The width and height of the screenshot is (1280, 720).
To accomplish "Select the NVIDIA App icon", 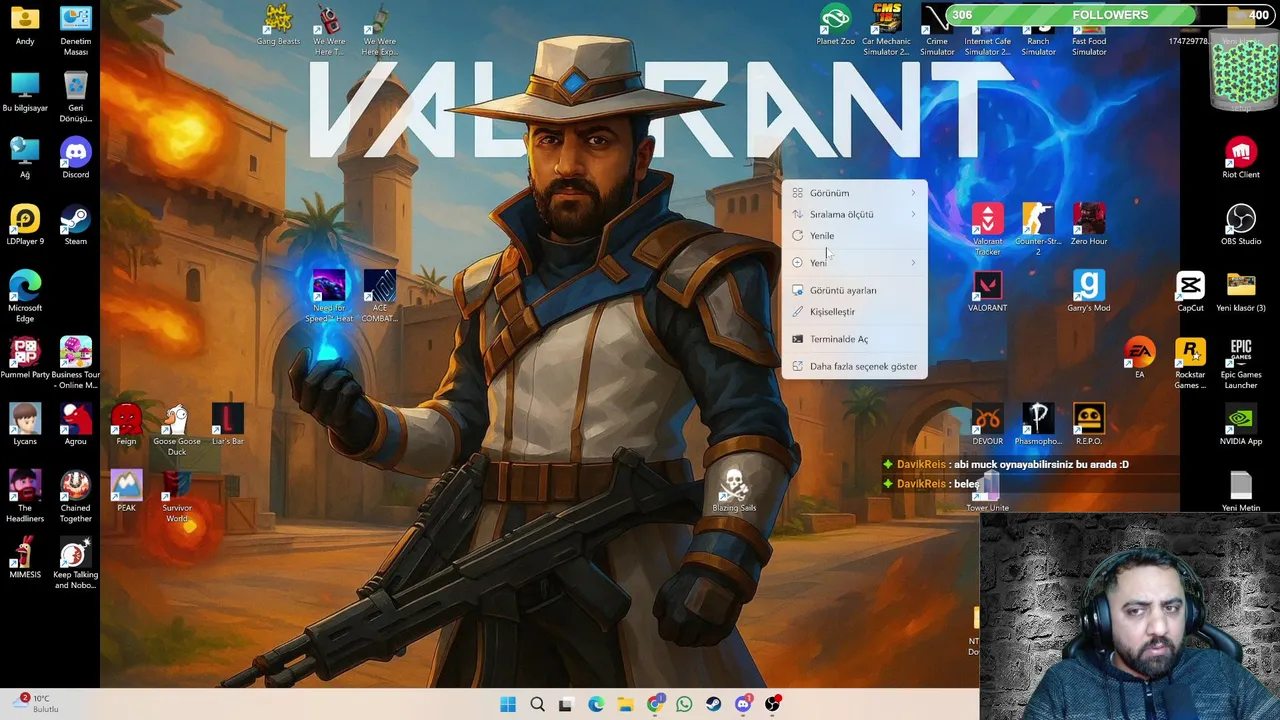I will pos(1241,426).
